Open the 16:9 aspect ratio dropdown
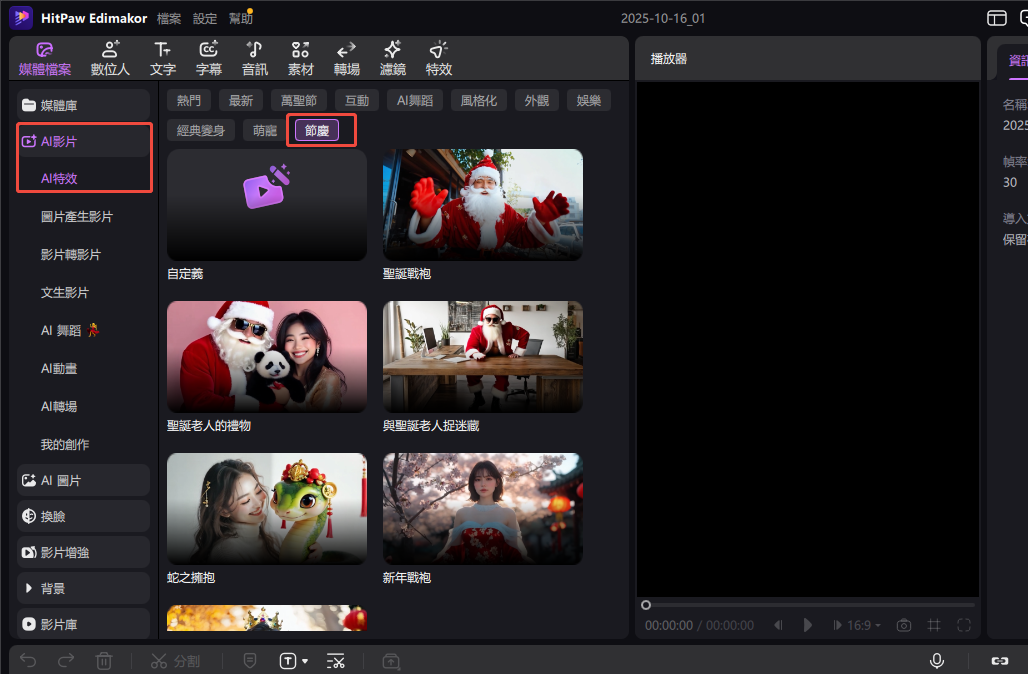 pos(864,625)
